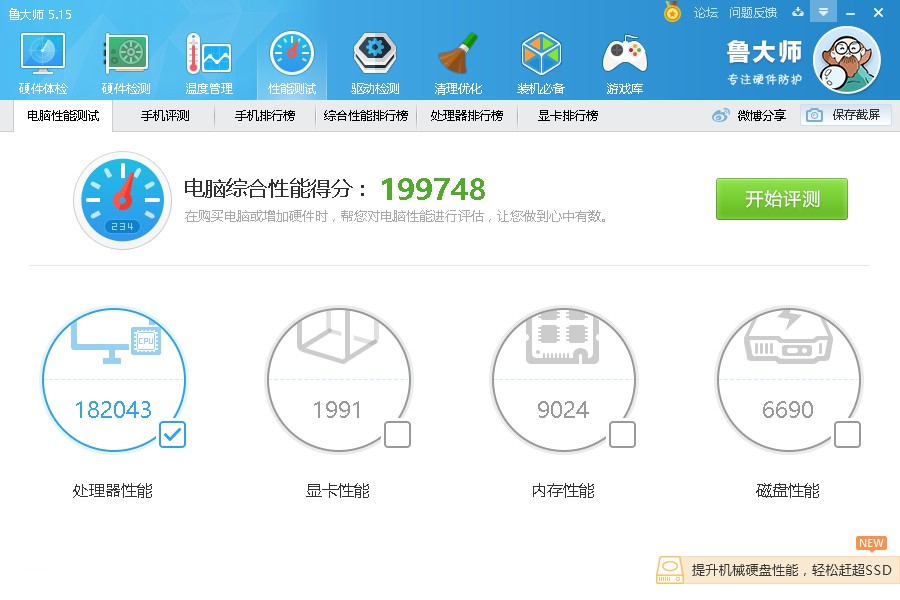This screenshot has height=600, width=900.
Task: Switch to 综合性能排行榜 tab
Action: coord(366,116)
